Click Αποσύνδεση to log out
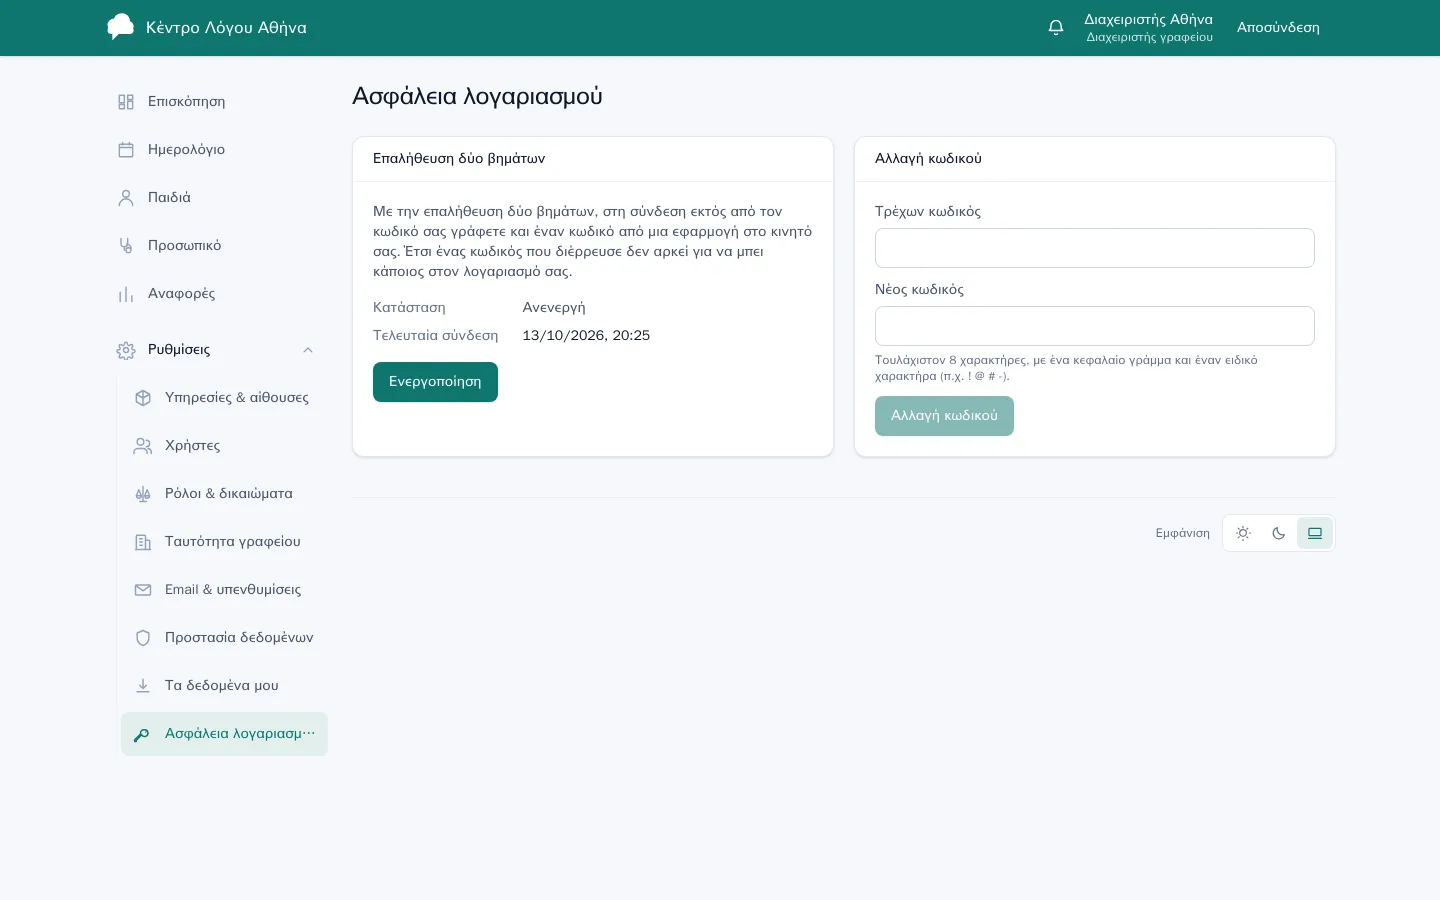The height and width of the screenshot is (900, 1440). click(x=1278, y=28)
